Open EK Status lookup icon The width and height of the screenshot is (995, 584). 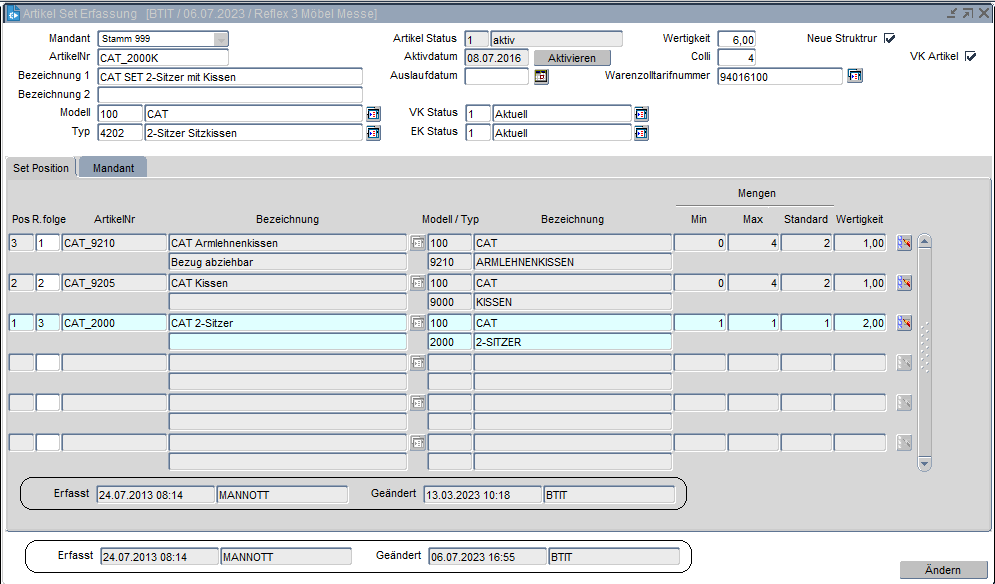tap(641, 133)
